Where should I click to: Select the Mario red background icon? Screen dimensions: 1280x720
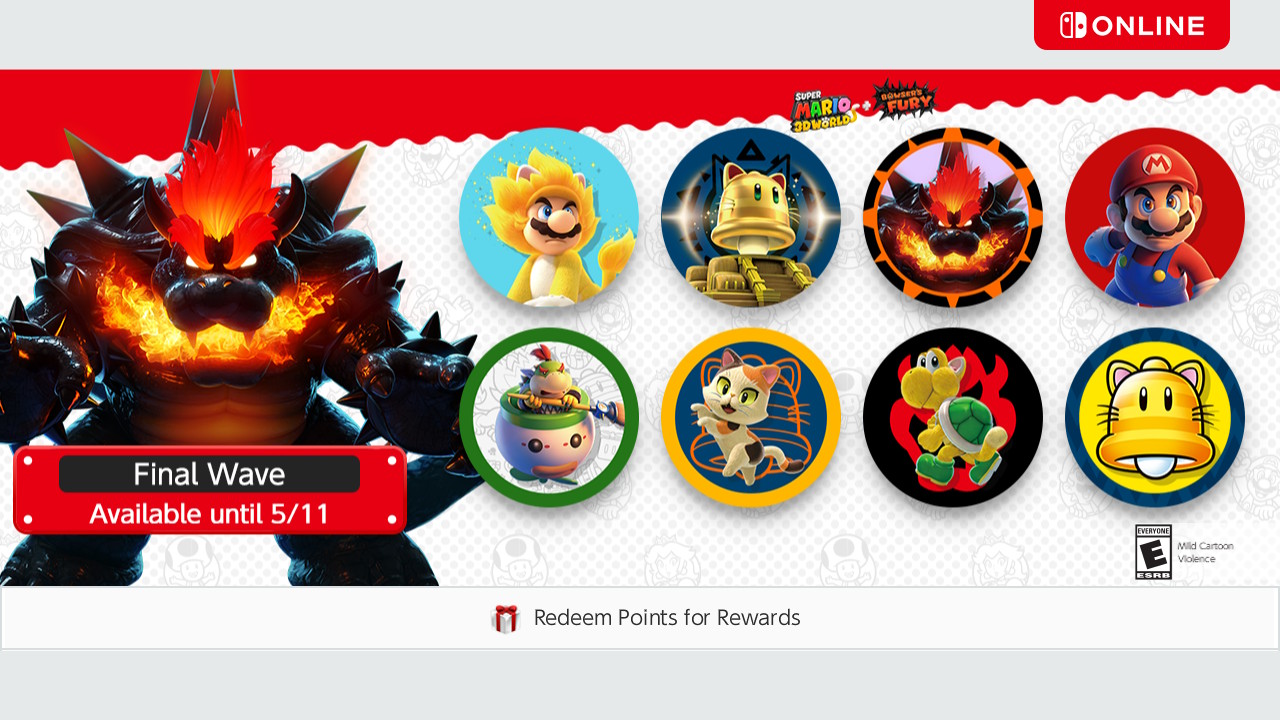tap(1155, 217)
